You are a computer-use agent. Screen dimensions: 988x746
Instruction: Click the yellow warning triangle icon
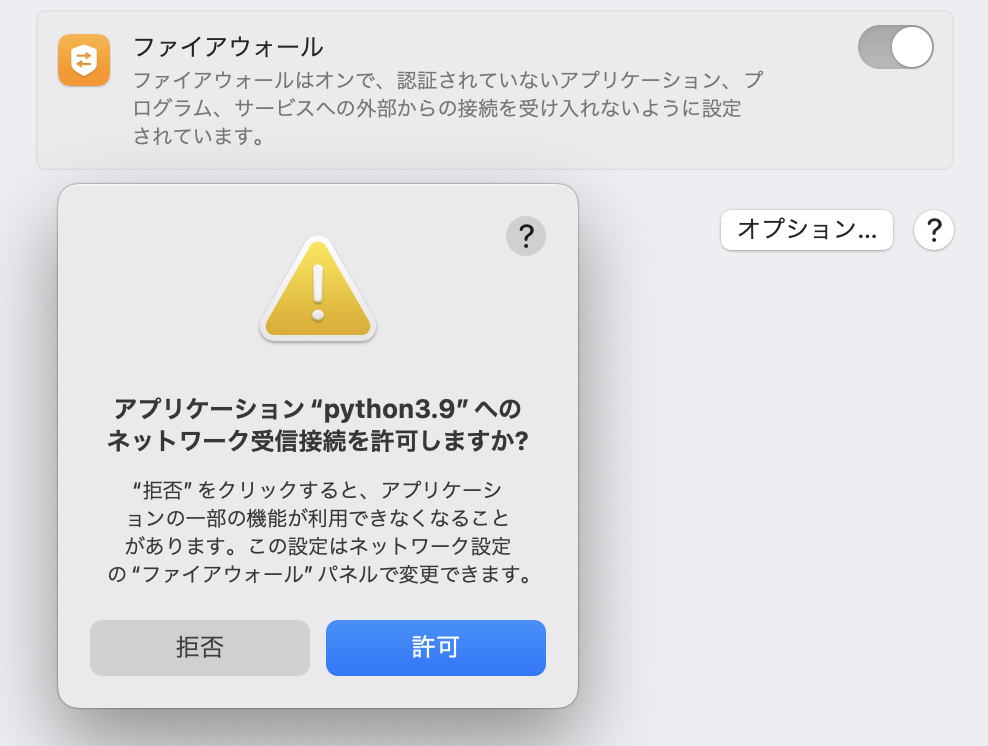click(x=318, y=289)
